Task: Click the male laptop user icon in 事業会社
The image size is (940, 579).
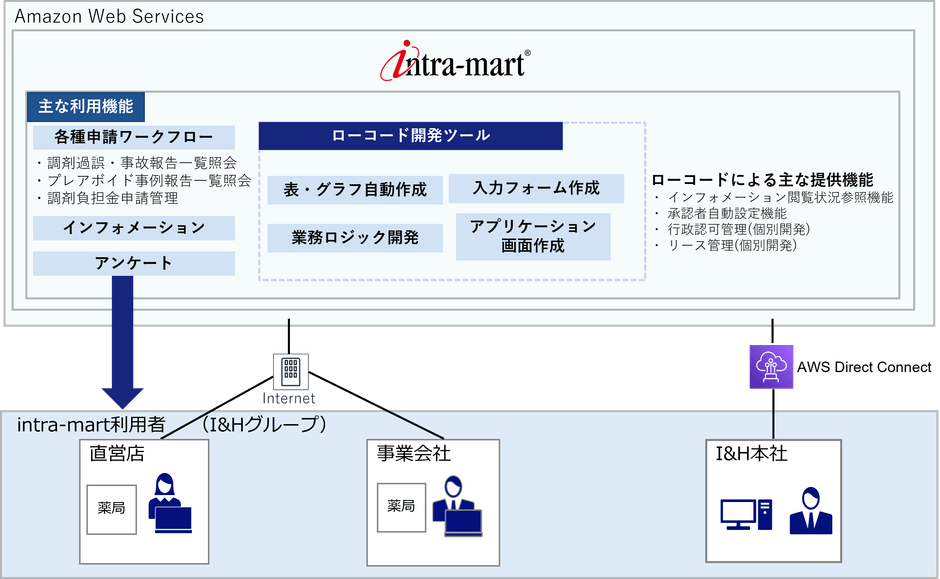Action: click(457, 506)
